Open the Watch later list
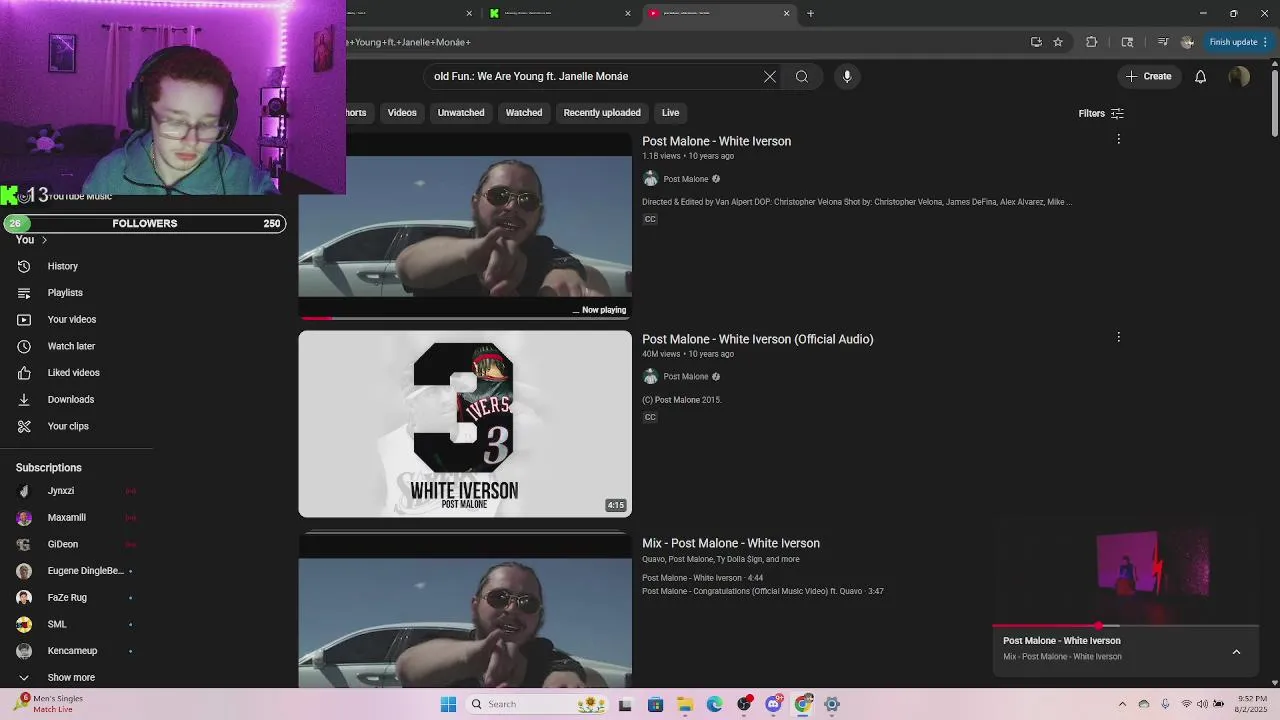This screenshot has width=1280, height=720. [x=71, y=346]
